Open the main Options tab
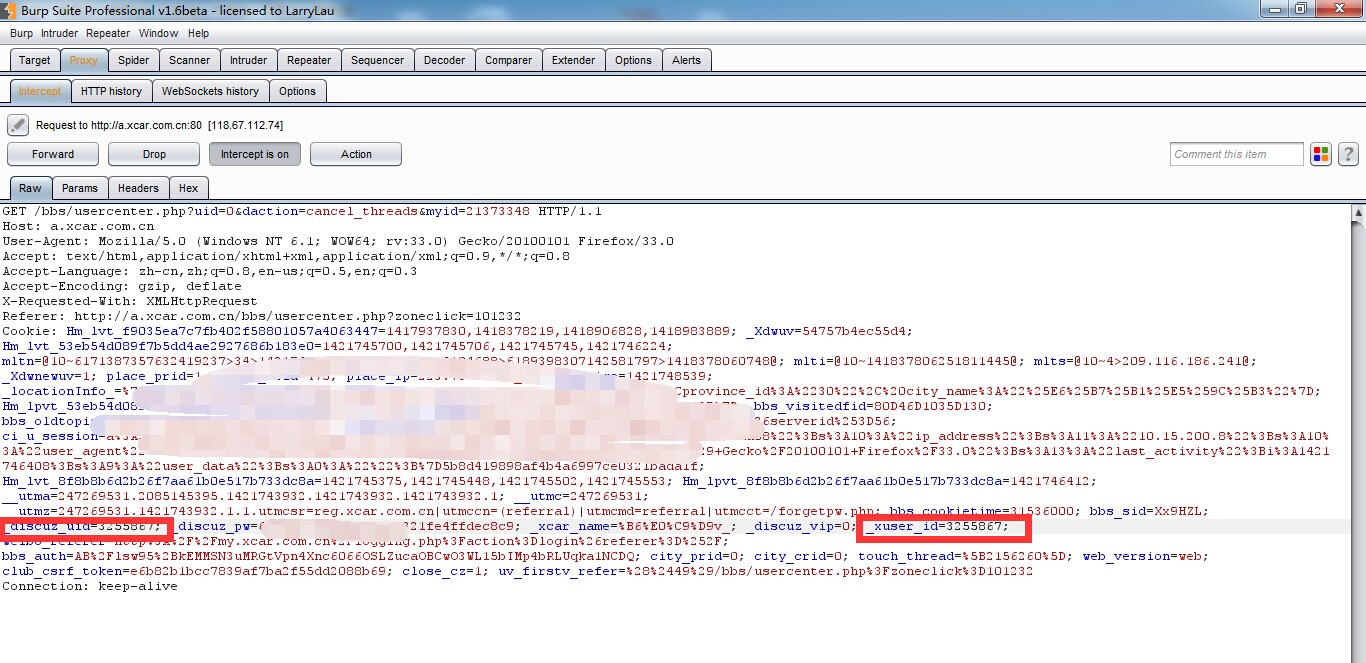The height and width of the screenshot is (663, 1366). [633, 60]
